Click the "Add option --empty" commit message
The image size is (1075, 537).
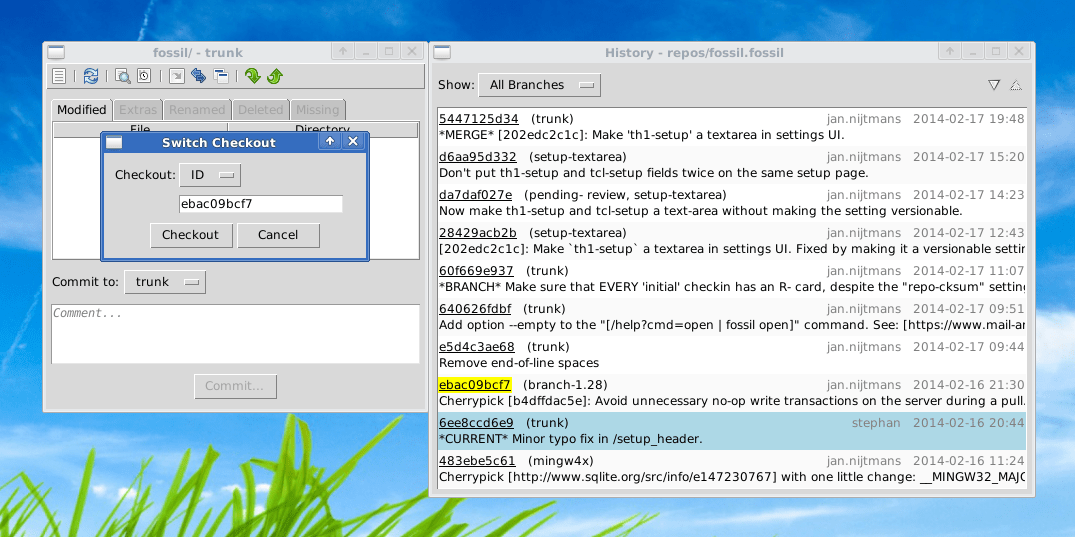[732, 324]
